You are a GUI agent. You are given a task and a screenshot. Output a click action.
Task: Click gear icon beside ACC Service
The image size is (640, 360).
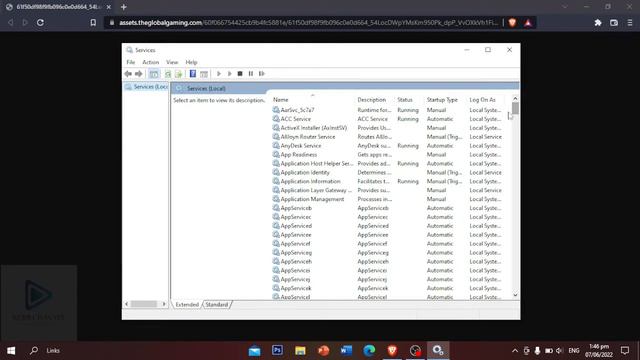tap(276, 119)
